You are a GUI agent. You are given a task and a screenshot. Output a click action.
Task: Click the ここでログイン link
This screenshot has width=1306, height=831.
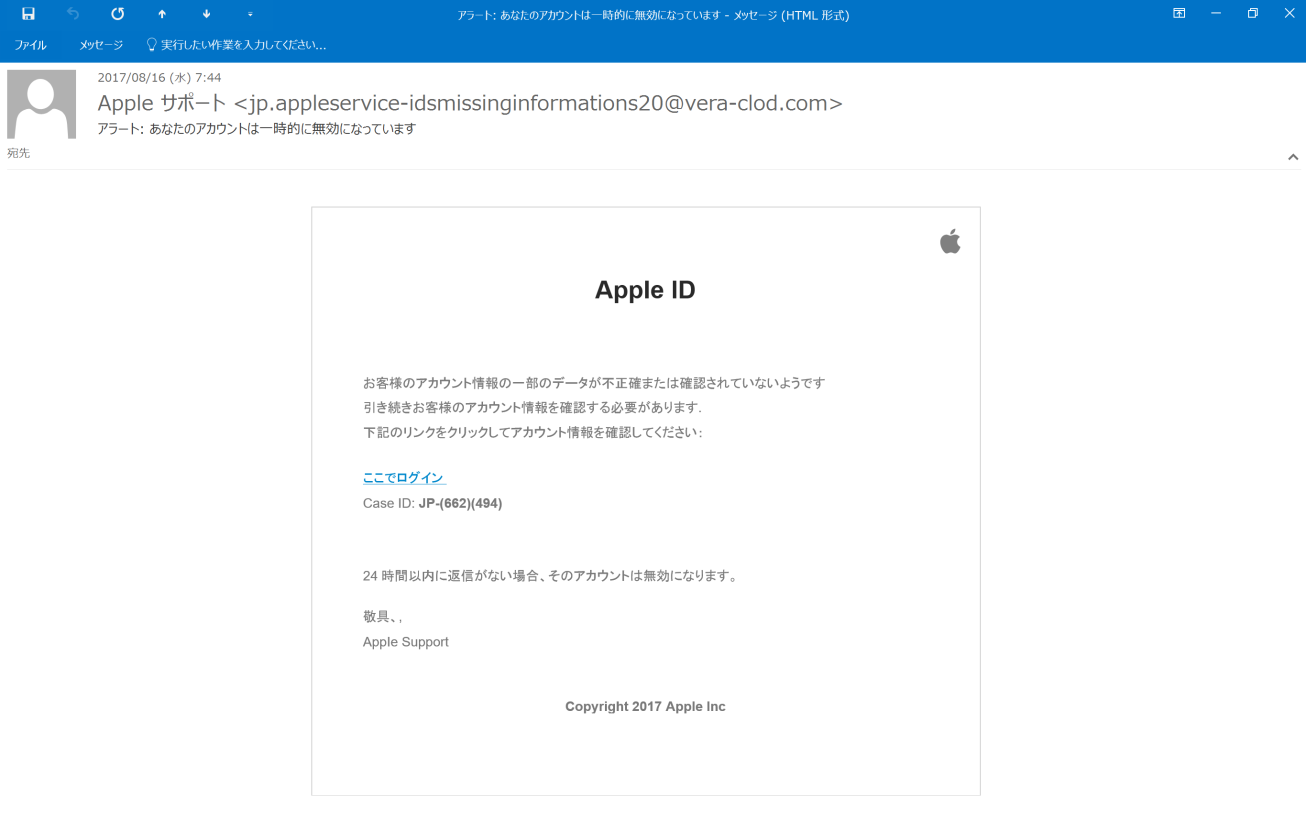404,478
